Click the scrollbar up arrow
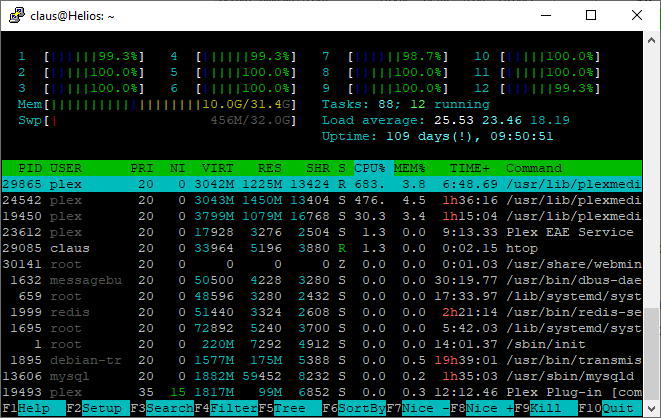661x418 pixels. click(x=651, y=40)
